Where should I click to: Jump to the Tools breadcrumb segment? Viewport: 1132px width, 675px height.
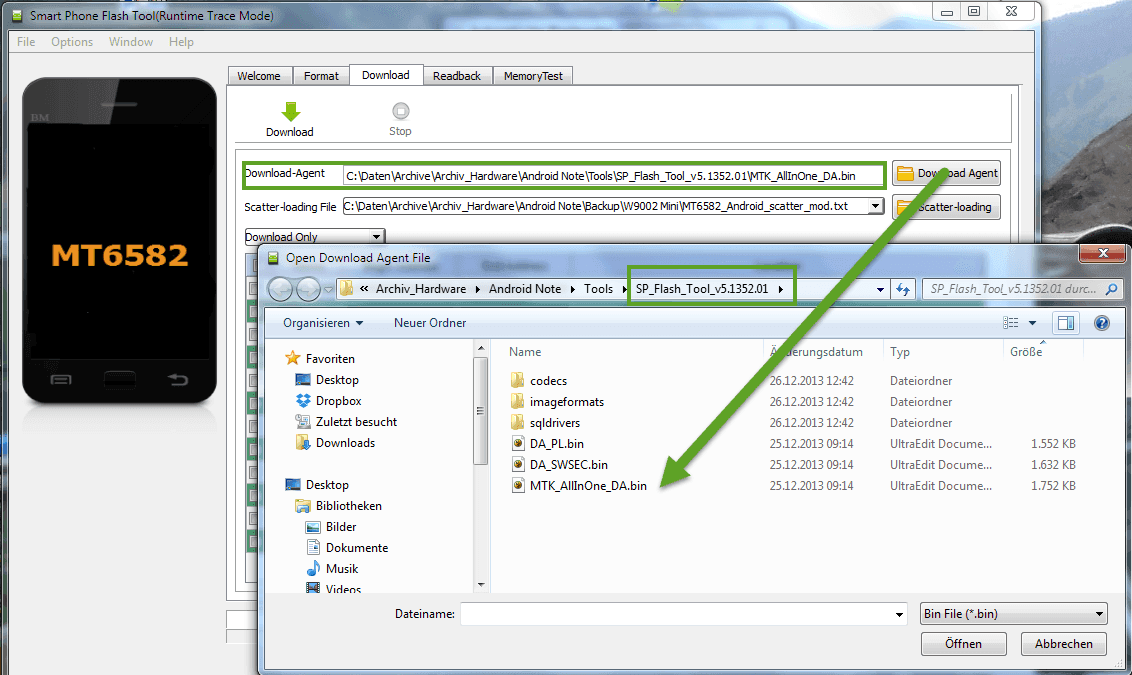pyautogui.click(x=598, y=289)
